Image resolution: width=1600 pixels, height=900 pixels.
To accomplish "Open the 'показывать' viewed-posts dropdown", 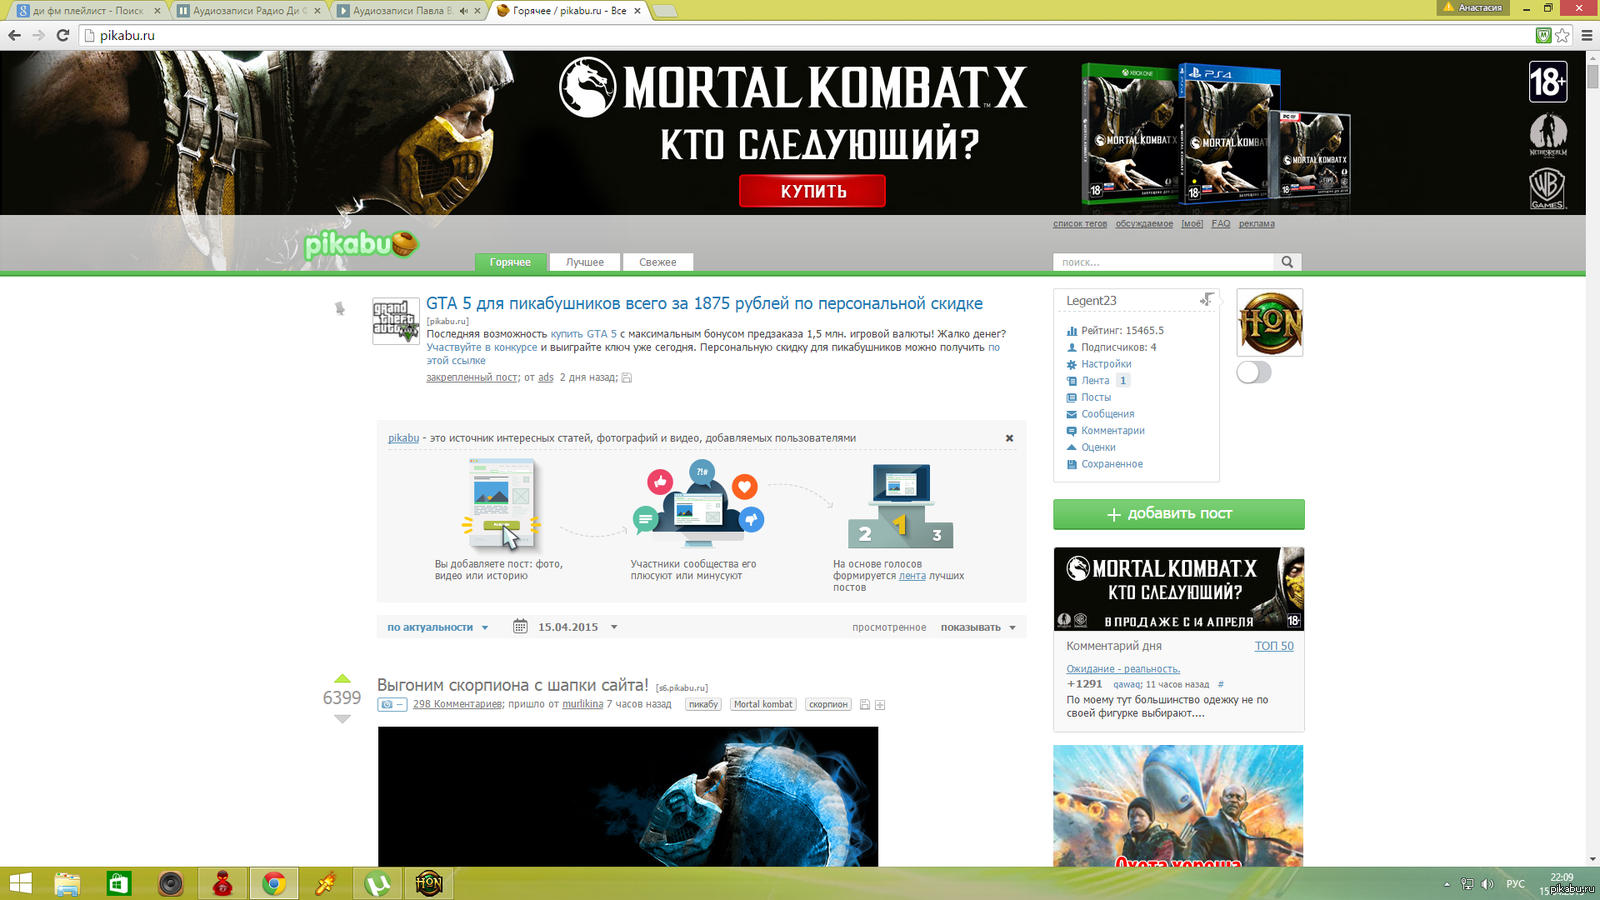I will [x=977, y=628].
